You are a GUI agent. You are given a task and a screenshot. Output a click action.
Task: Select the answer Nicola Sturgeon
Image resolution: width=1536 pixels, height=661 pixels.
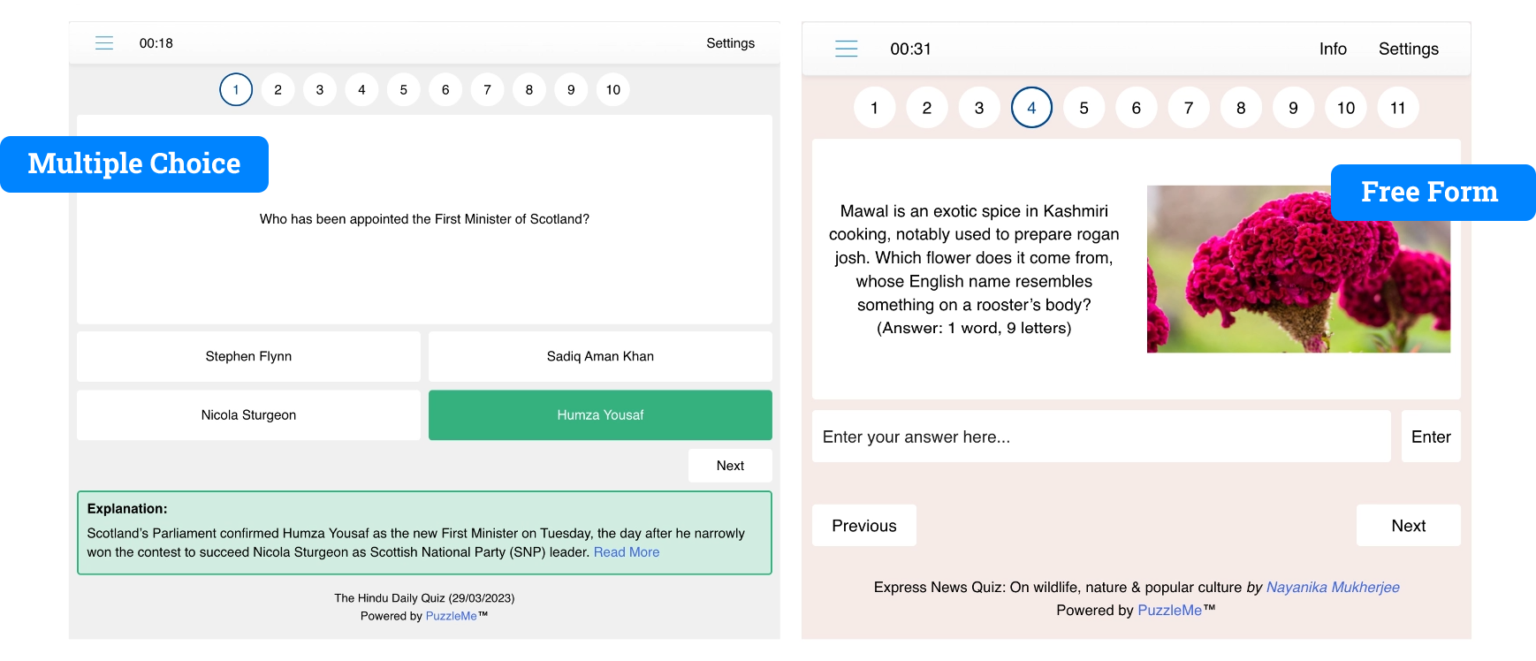[248, 415]
